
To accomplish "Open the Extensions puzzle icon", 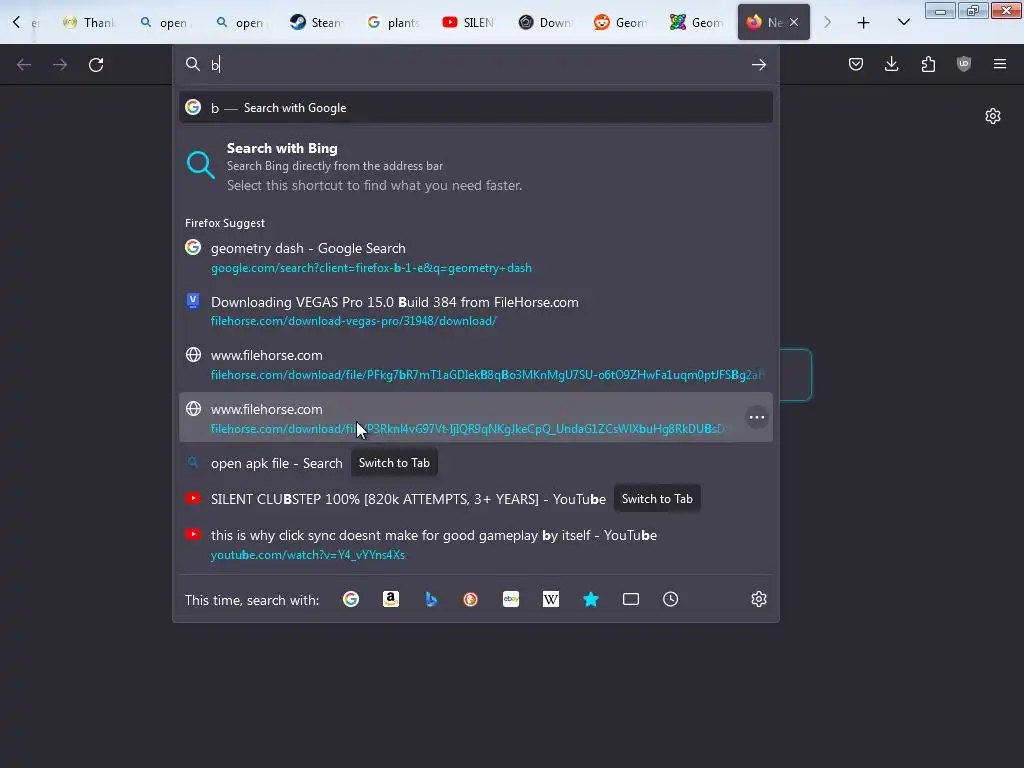I will (x=928, y=64).
